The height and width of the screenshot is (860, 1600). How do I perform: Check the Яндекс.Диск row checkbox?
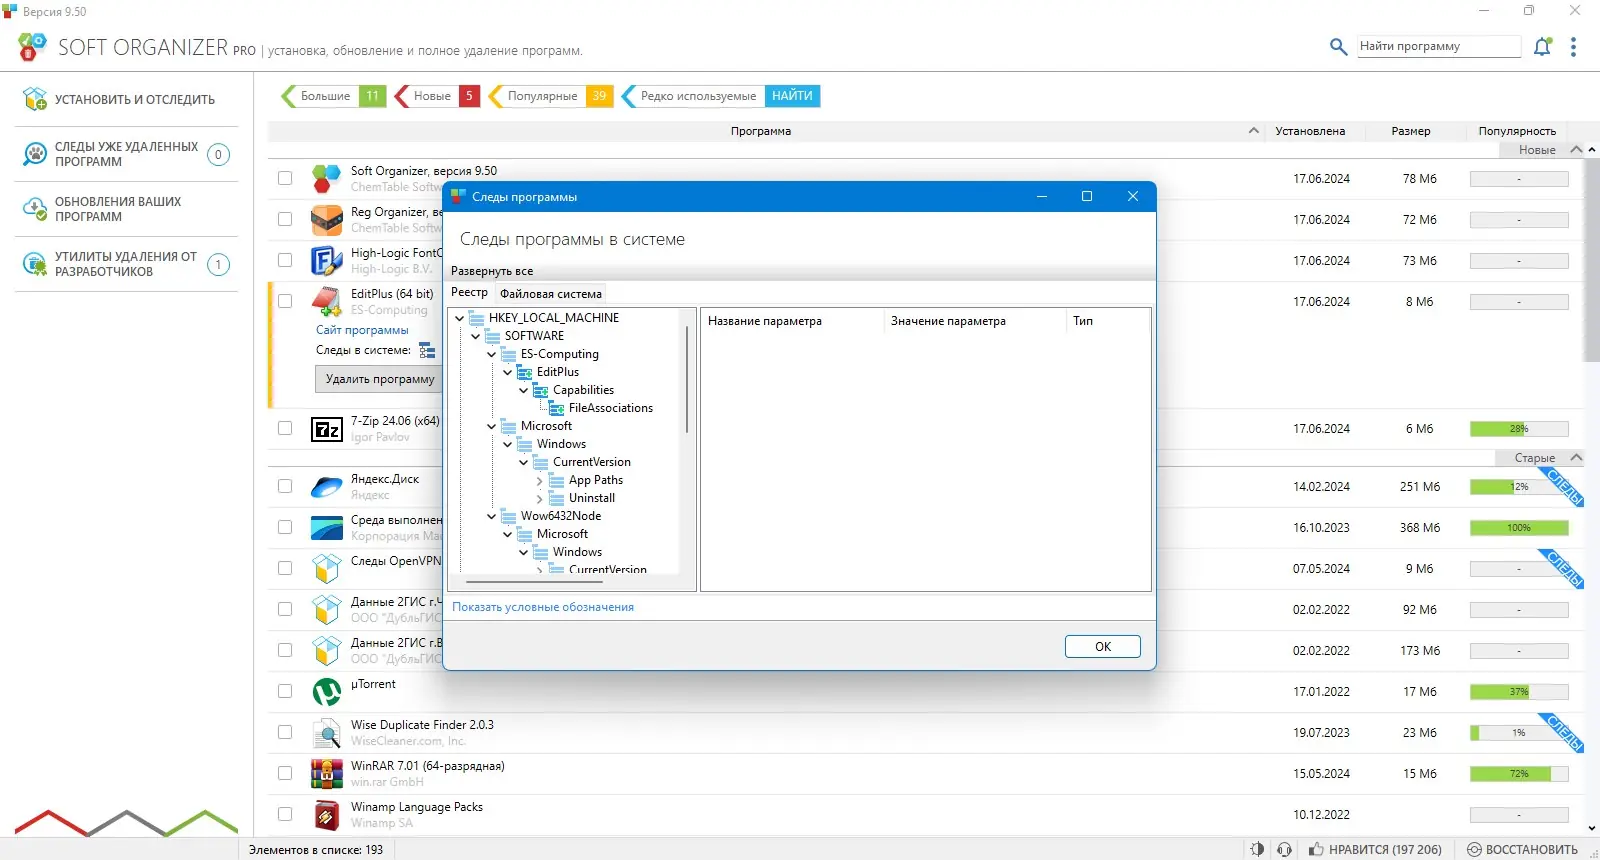285,487
